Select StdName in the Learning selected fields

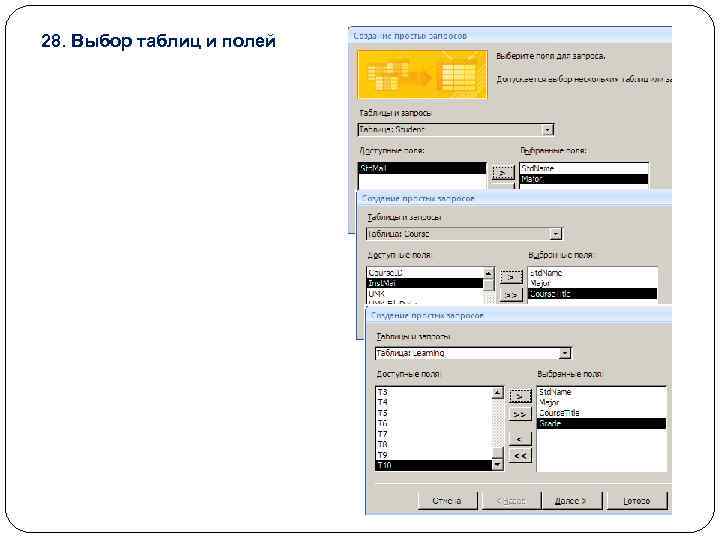pyautogui.click(x=602, y=392)
